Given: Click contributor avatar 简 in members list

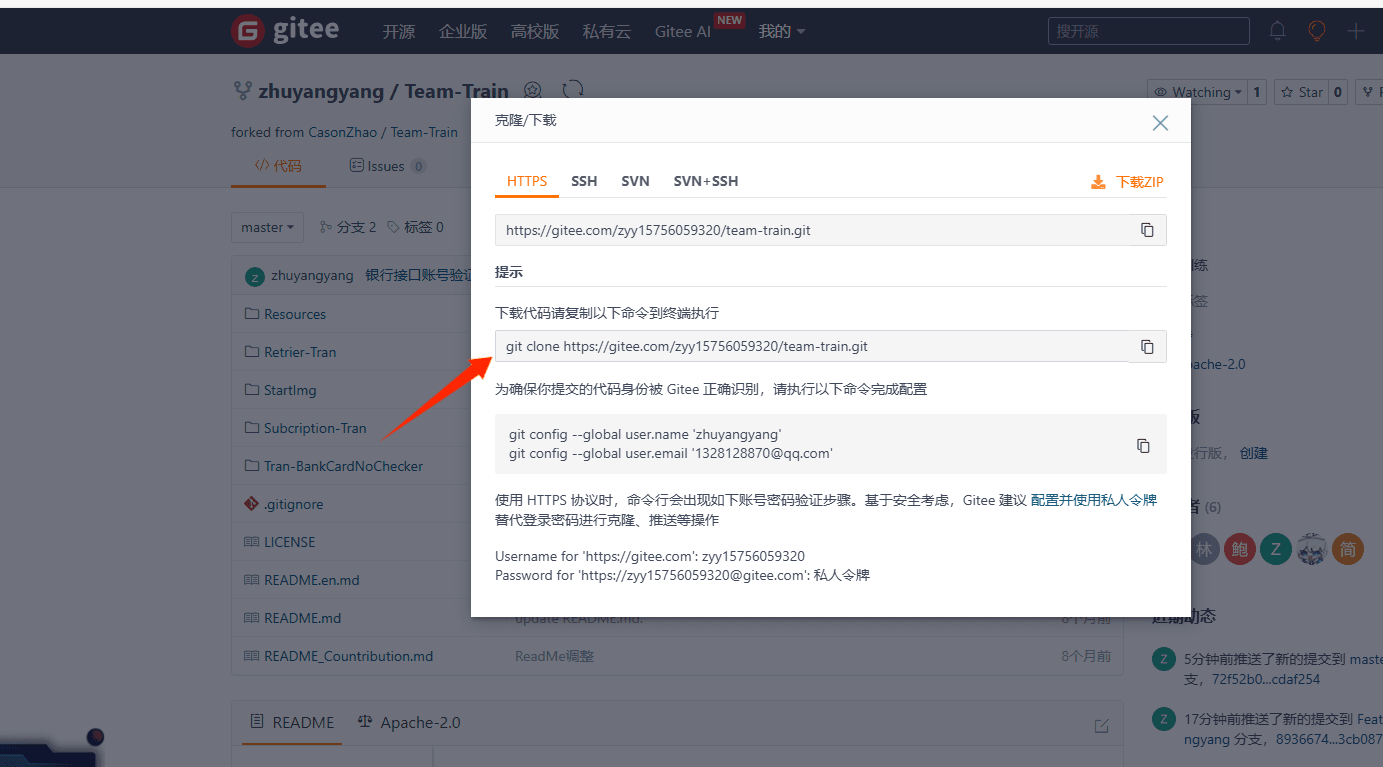Looking at the screenshot, I should (x=1347, y=549).
